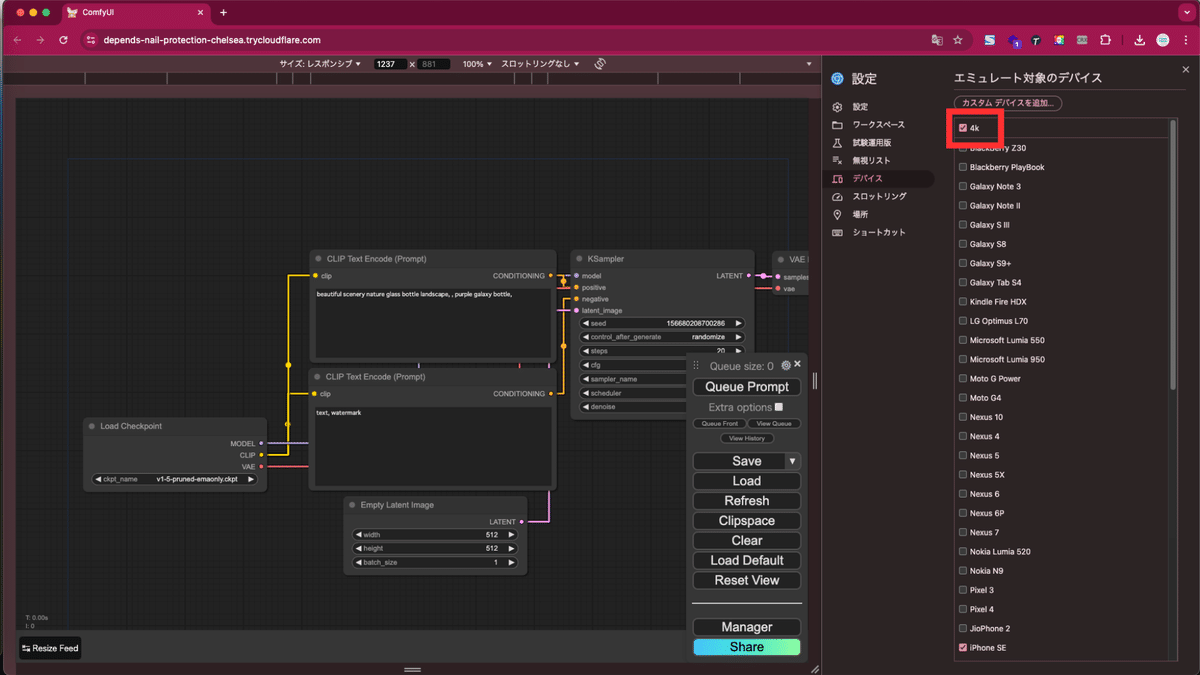Close the ComfyUI browser tab
Image resolution: width=1200 pixels, height=675 pixels.
click(x=200, y=12)
